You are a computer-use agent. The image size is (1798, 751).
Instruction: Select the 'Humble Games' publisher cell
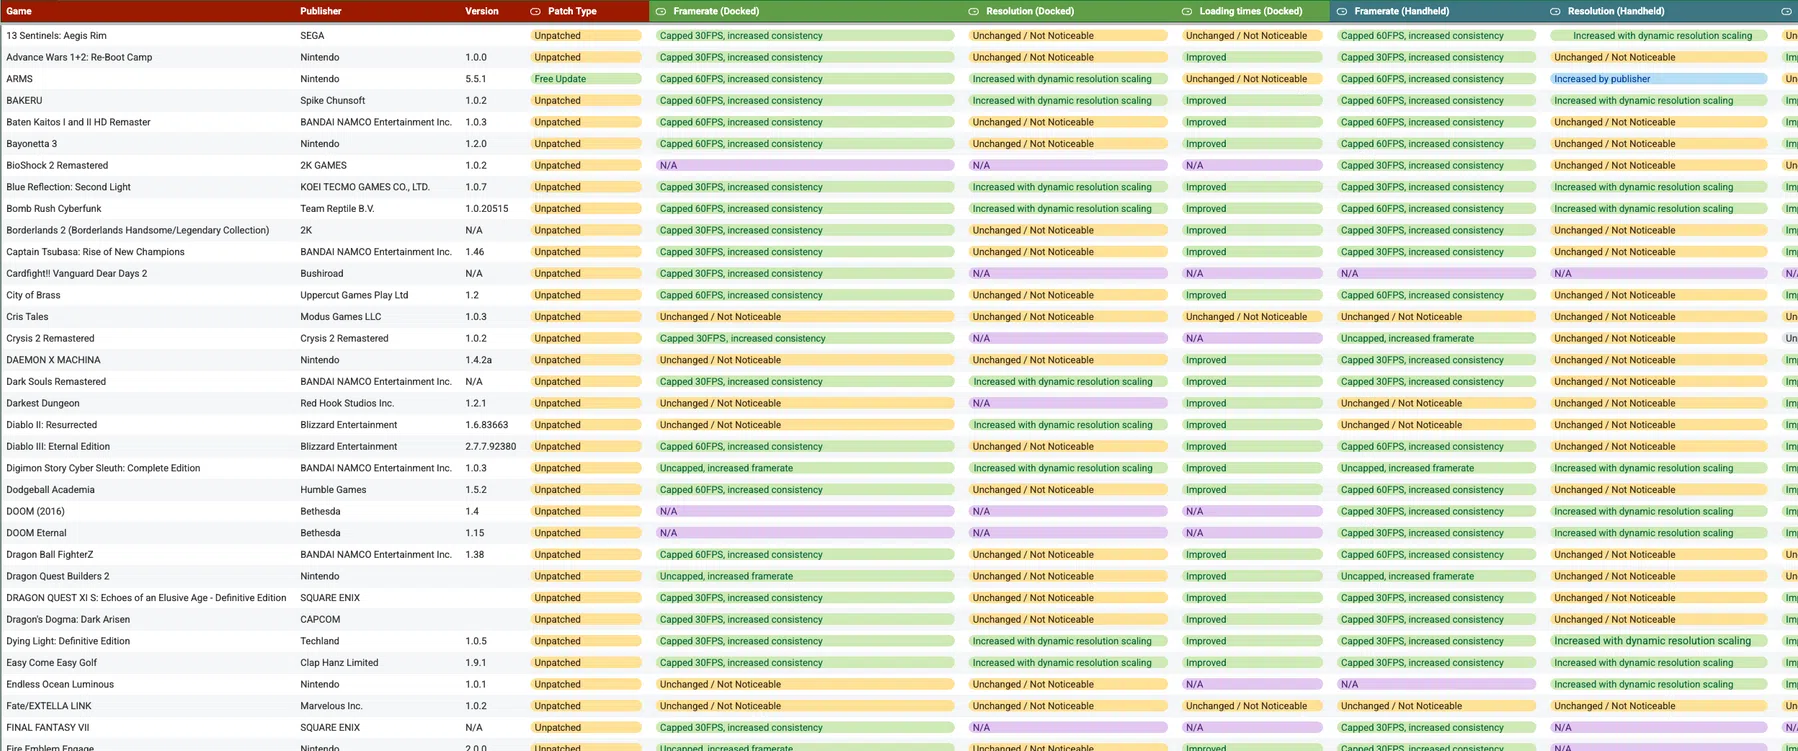click(333, 490)
